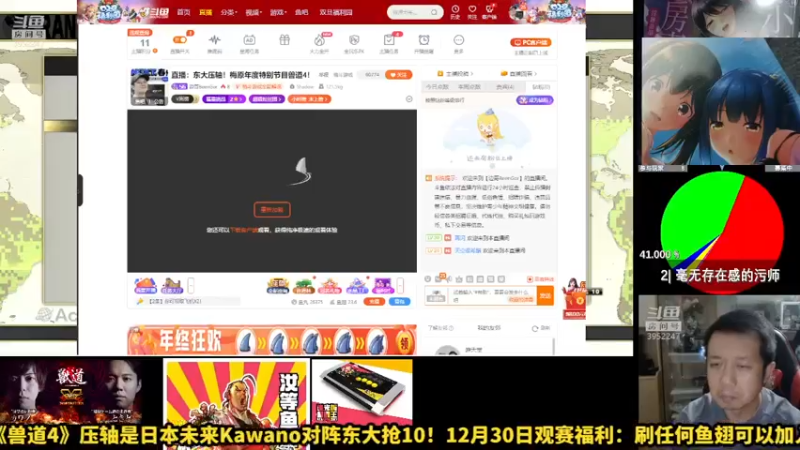Open the task checklist icon with badge
The image size is (800, 450).
click(389, 40)
